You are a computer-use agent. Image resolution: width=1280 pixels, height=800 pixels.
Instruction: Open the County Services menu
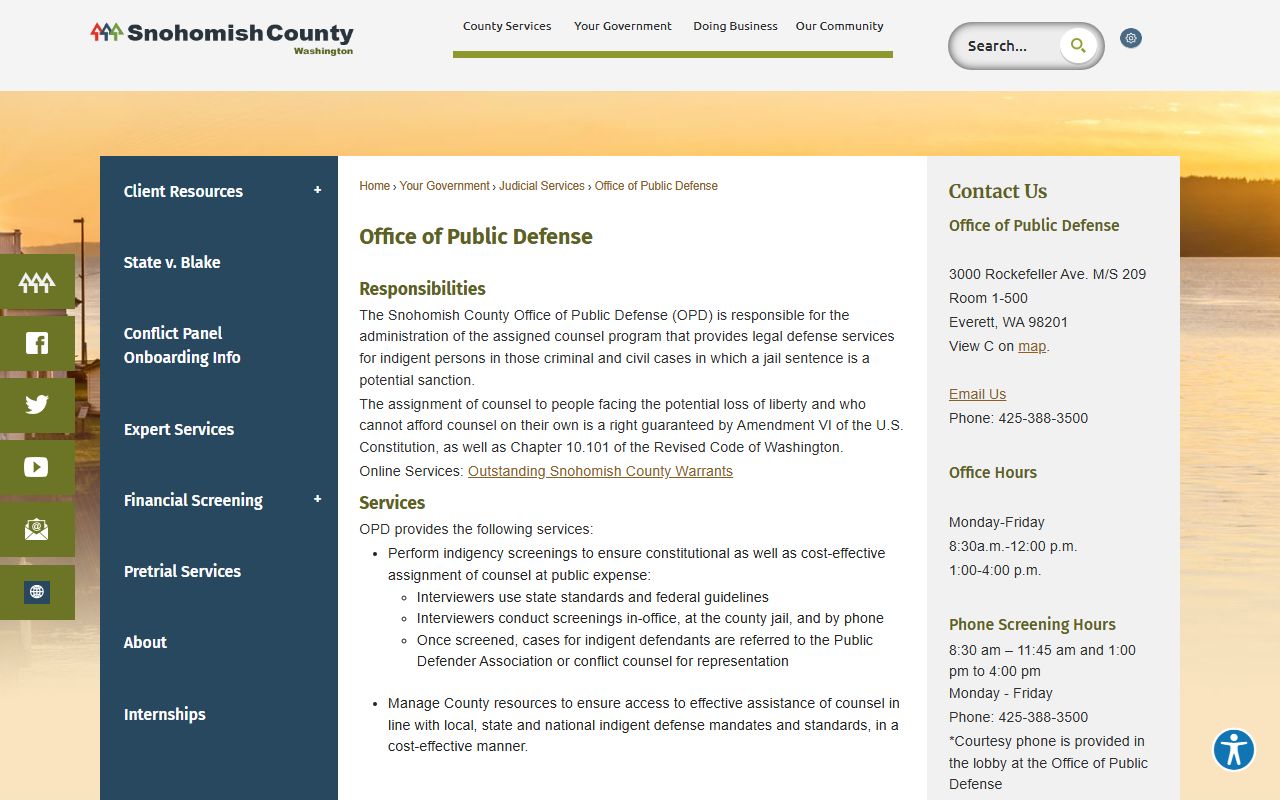(507, 26)
